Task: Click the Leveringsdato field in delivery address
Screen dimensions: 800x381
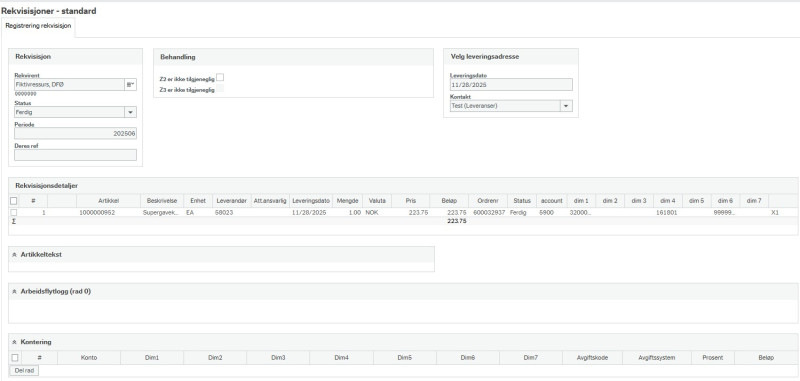Action: pyautogui.click(x=511, y=85)
